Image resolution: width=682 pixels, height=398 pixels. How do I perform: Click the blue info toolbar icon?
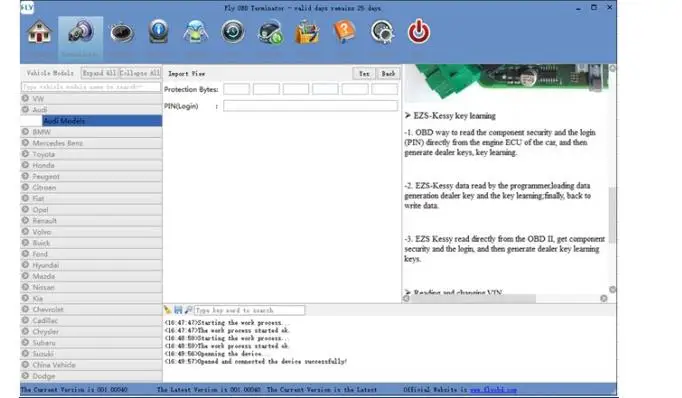(158, 32)
